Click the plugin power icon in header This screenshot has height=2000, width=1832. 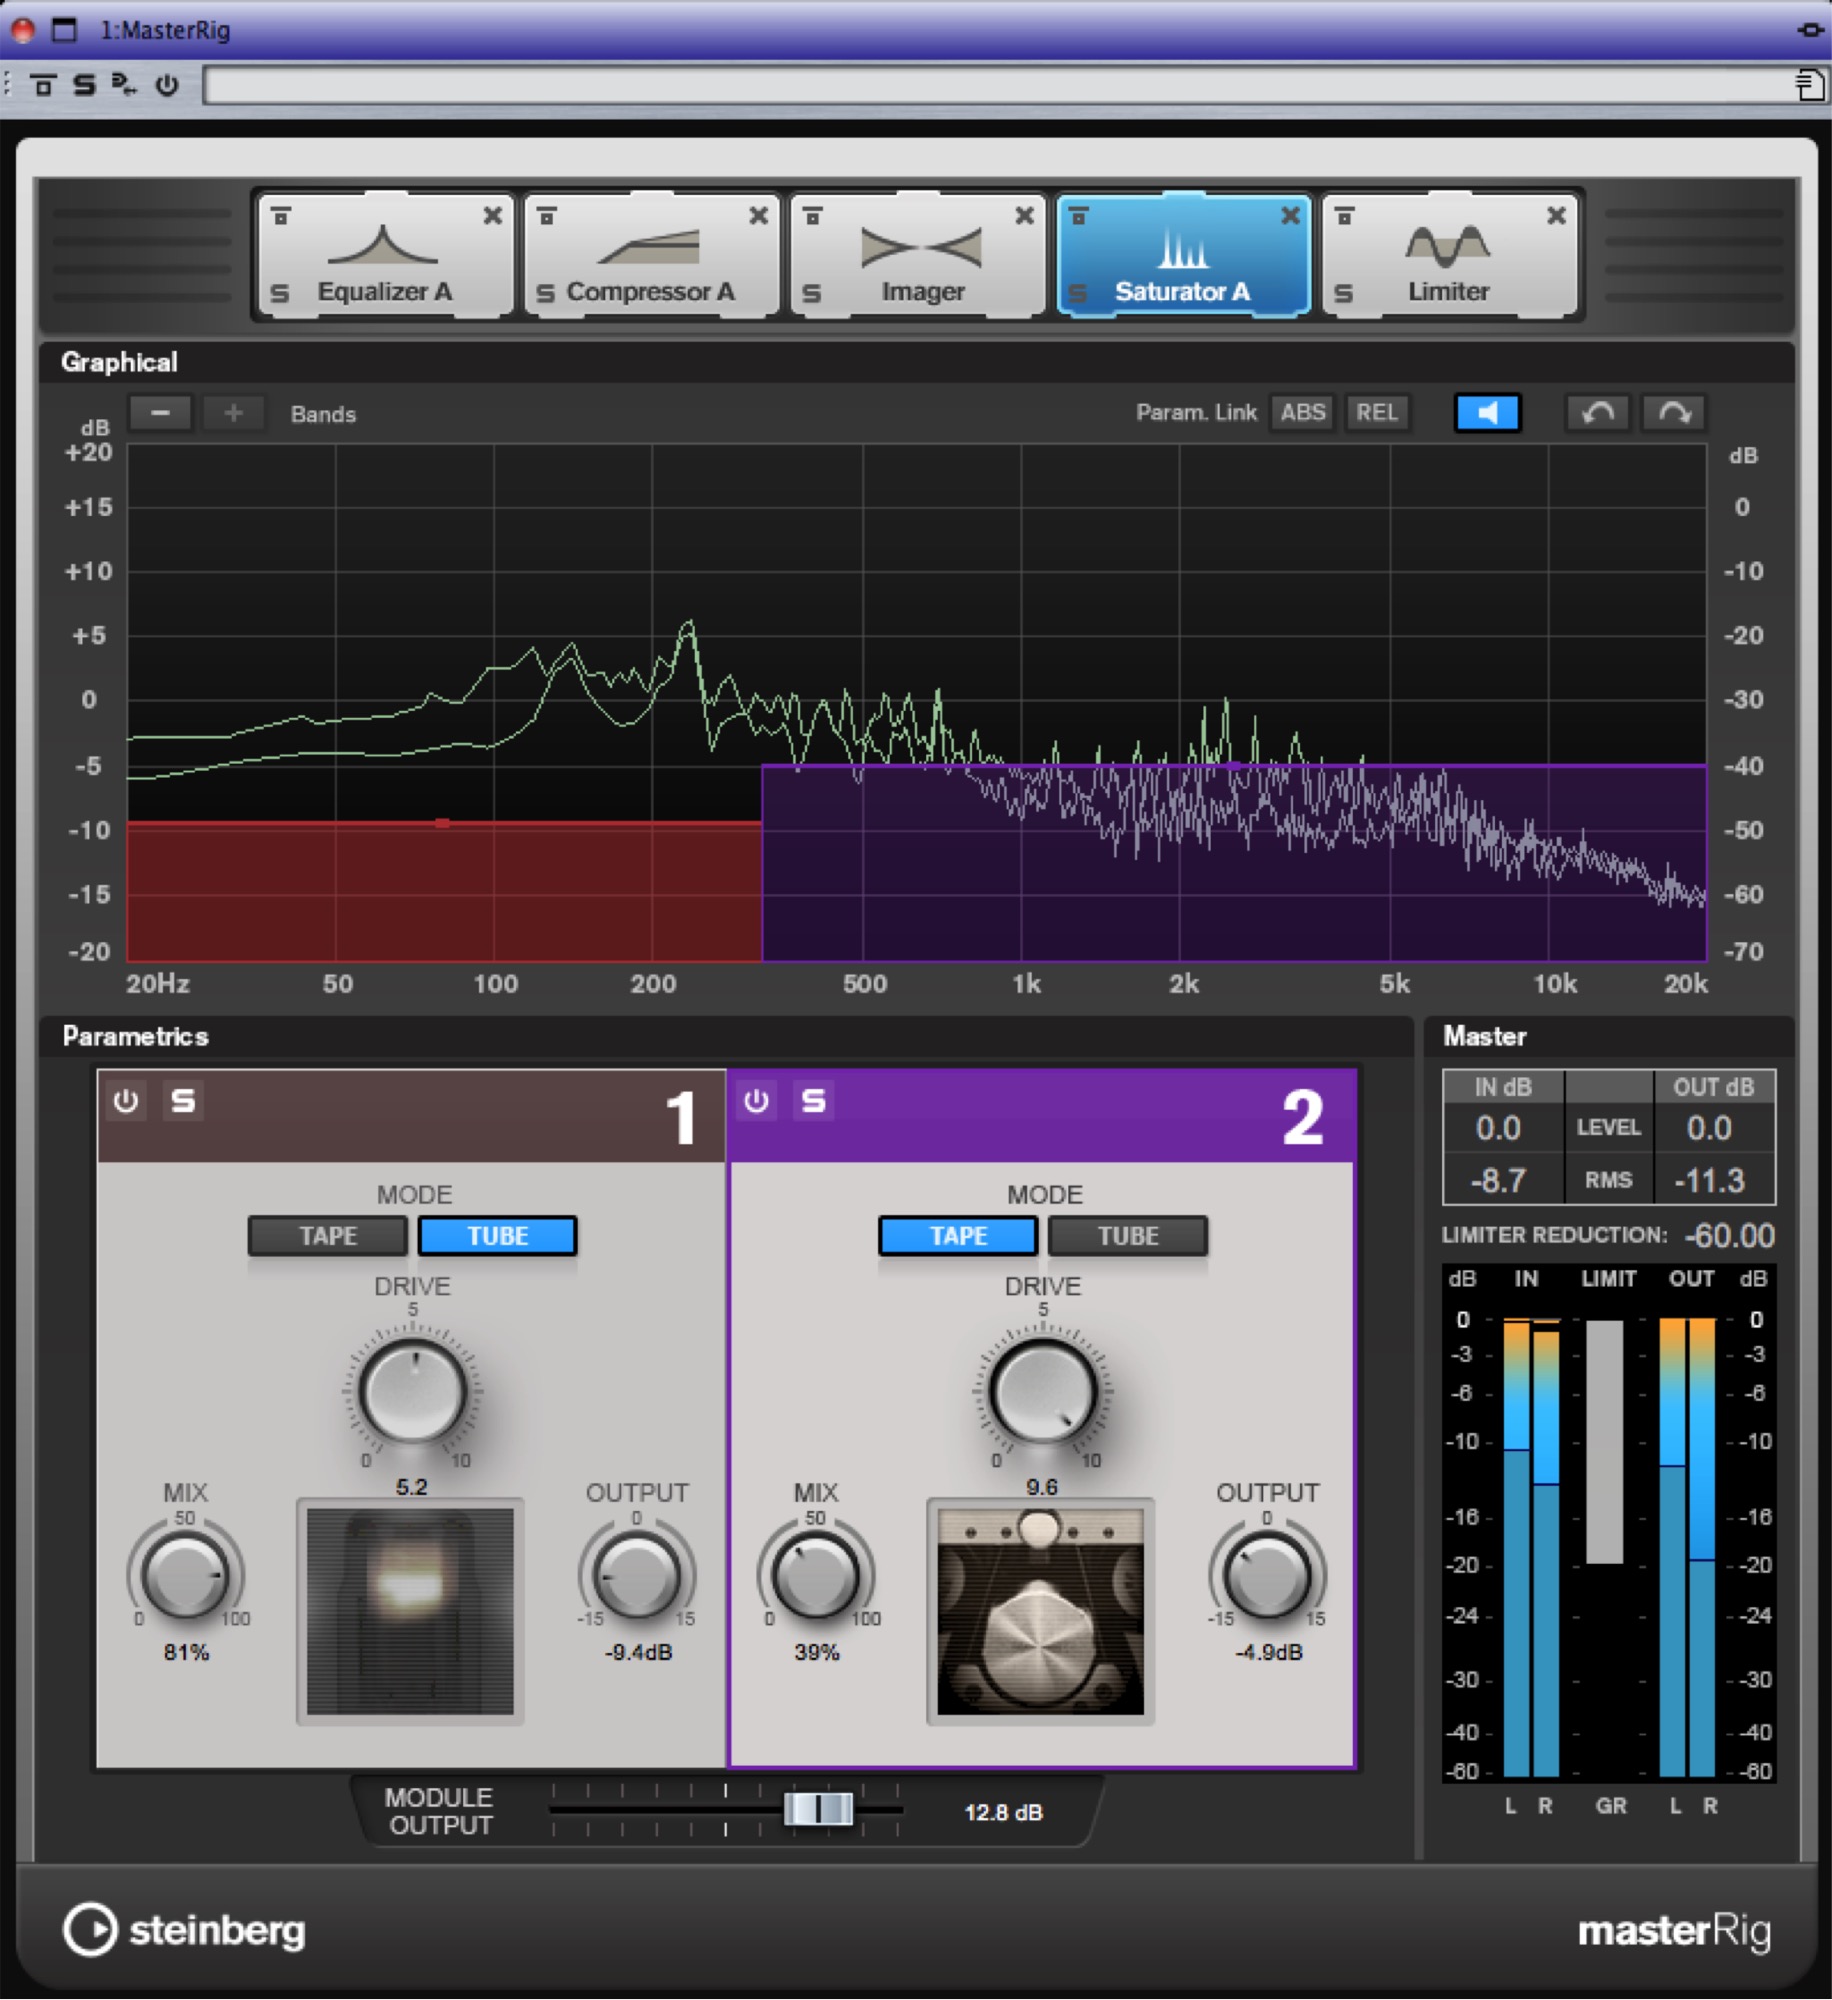coord(167,85)
